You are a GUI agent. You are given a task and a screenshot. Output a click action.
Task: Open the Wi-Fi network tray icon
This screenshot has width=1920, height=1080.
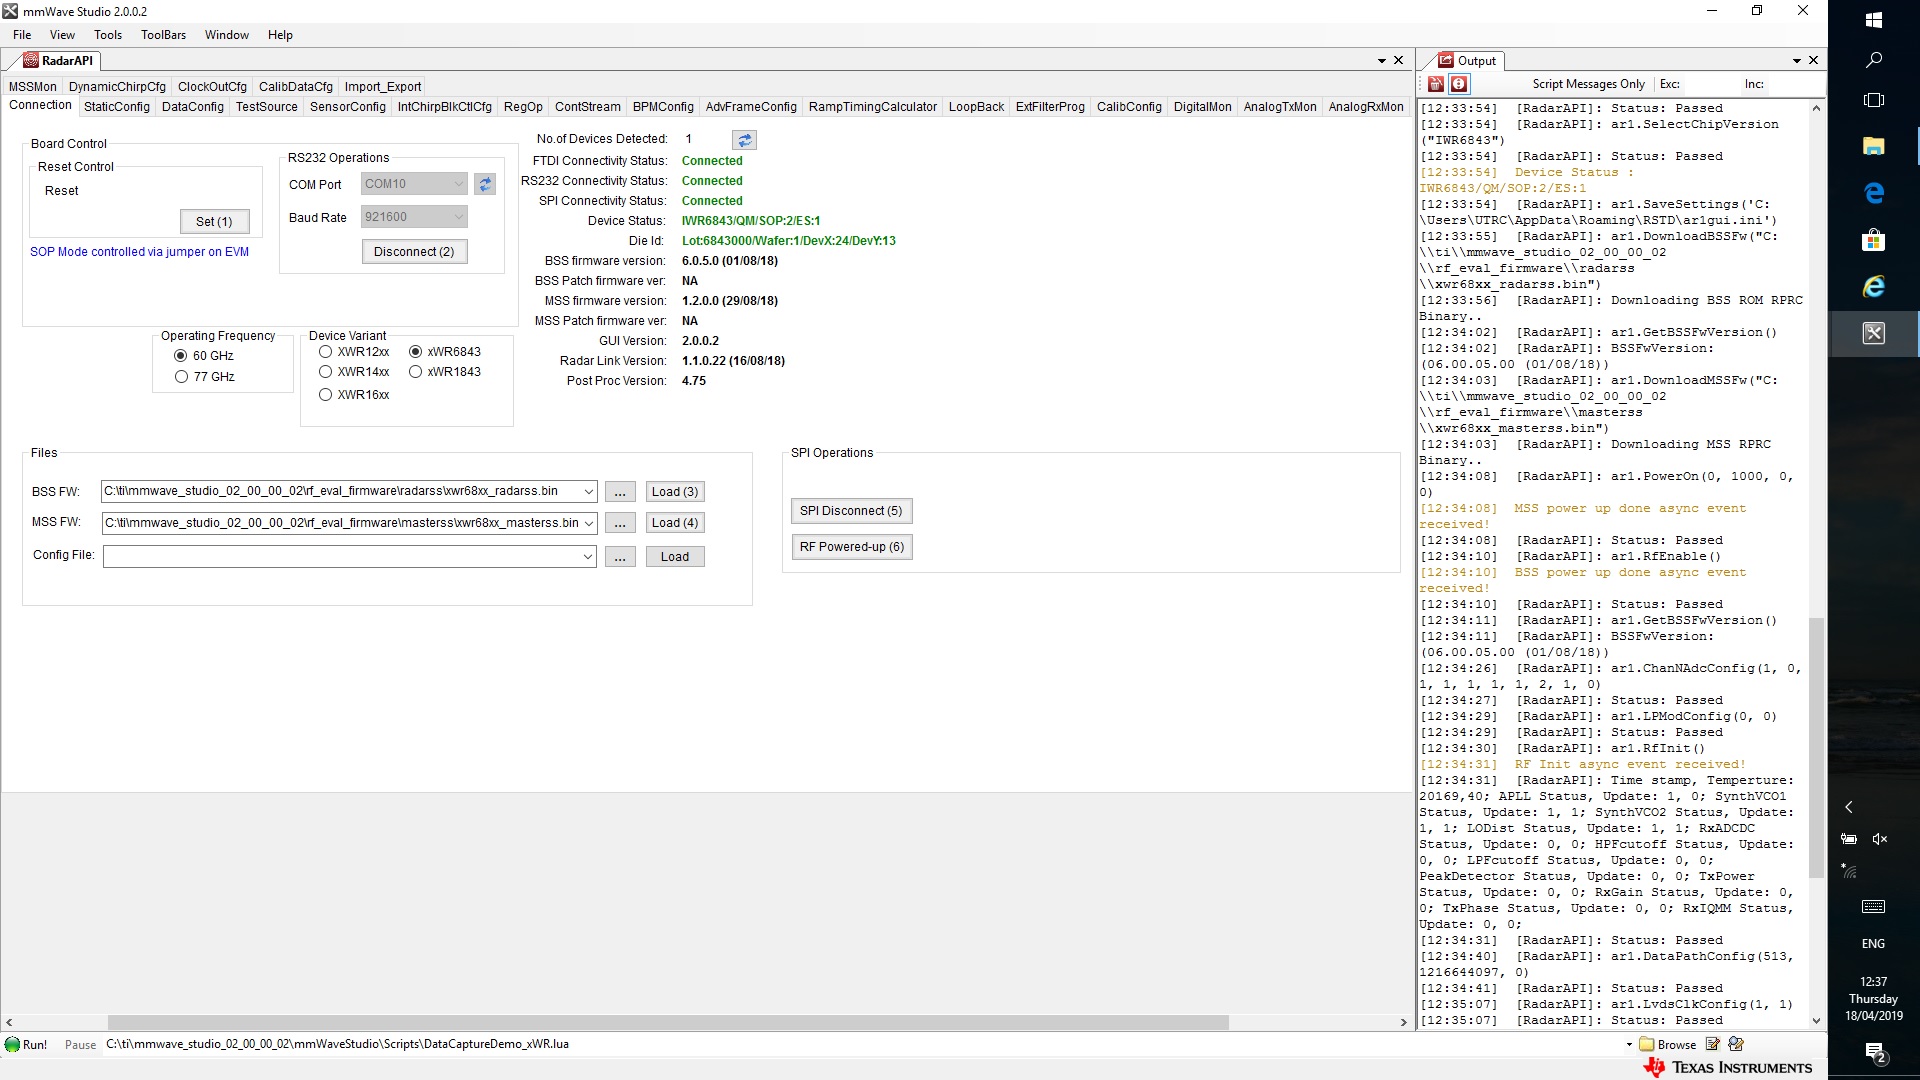point(1849,871)
